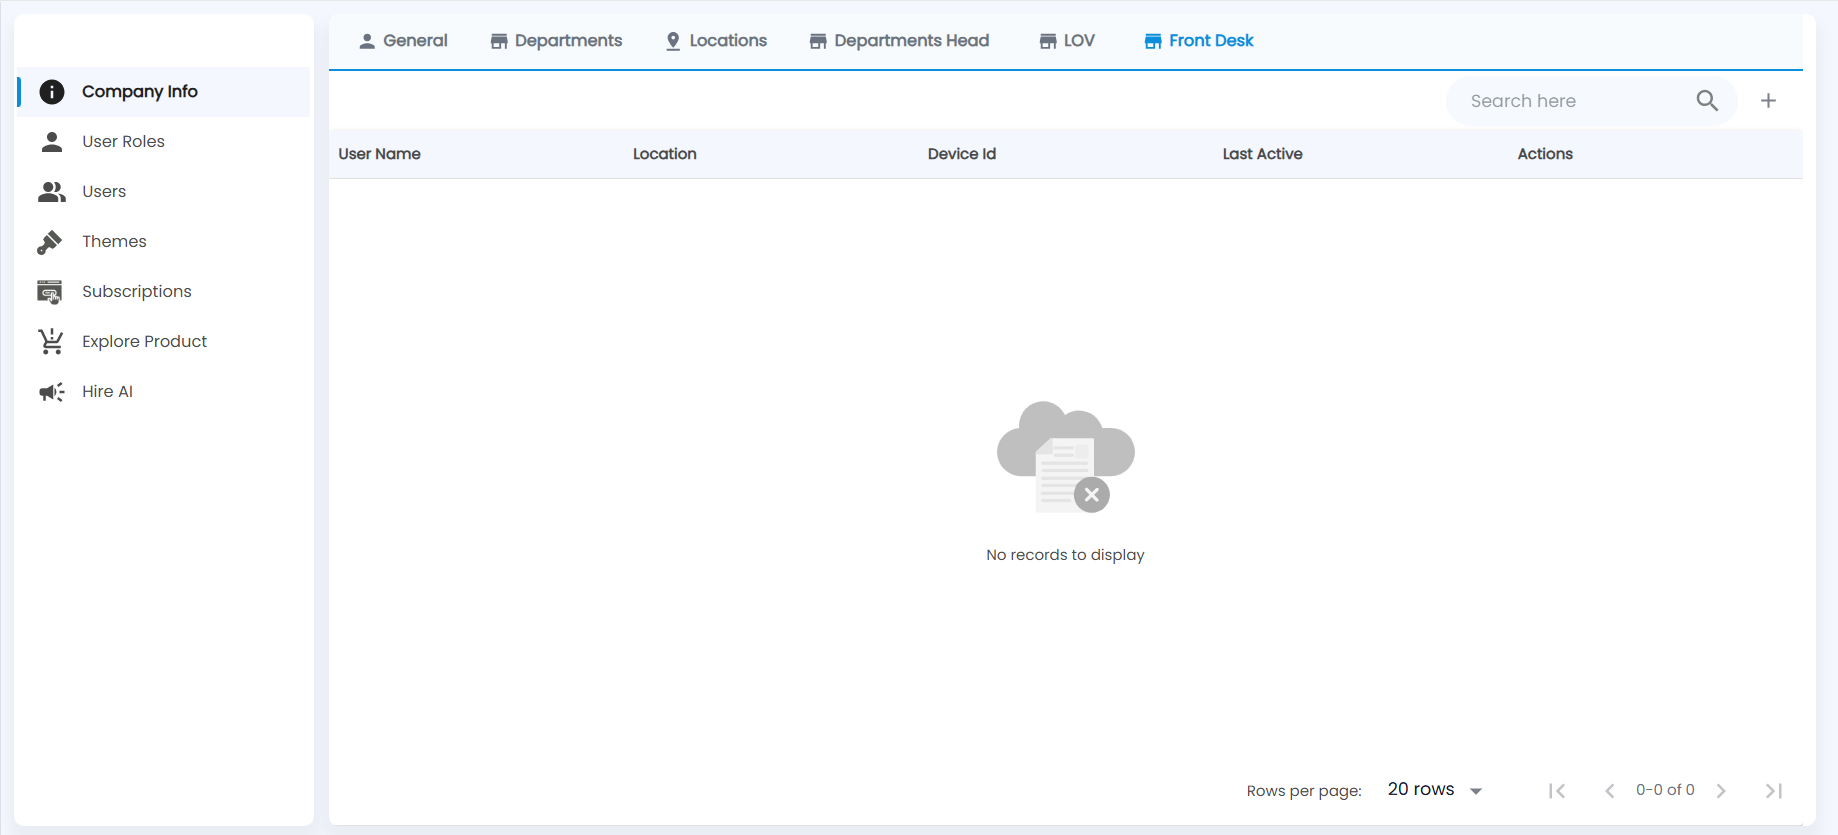The width and height of the screenshot is (1838, 835).
Task: Open Themes in the sidebar
Action: click(164, 242)
